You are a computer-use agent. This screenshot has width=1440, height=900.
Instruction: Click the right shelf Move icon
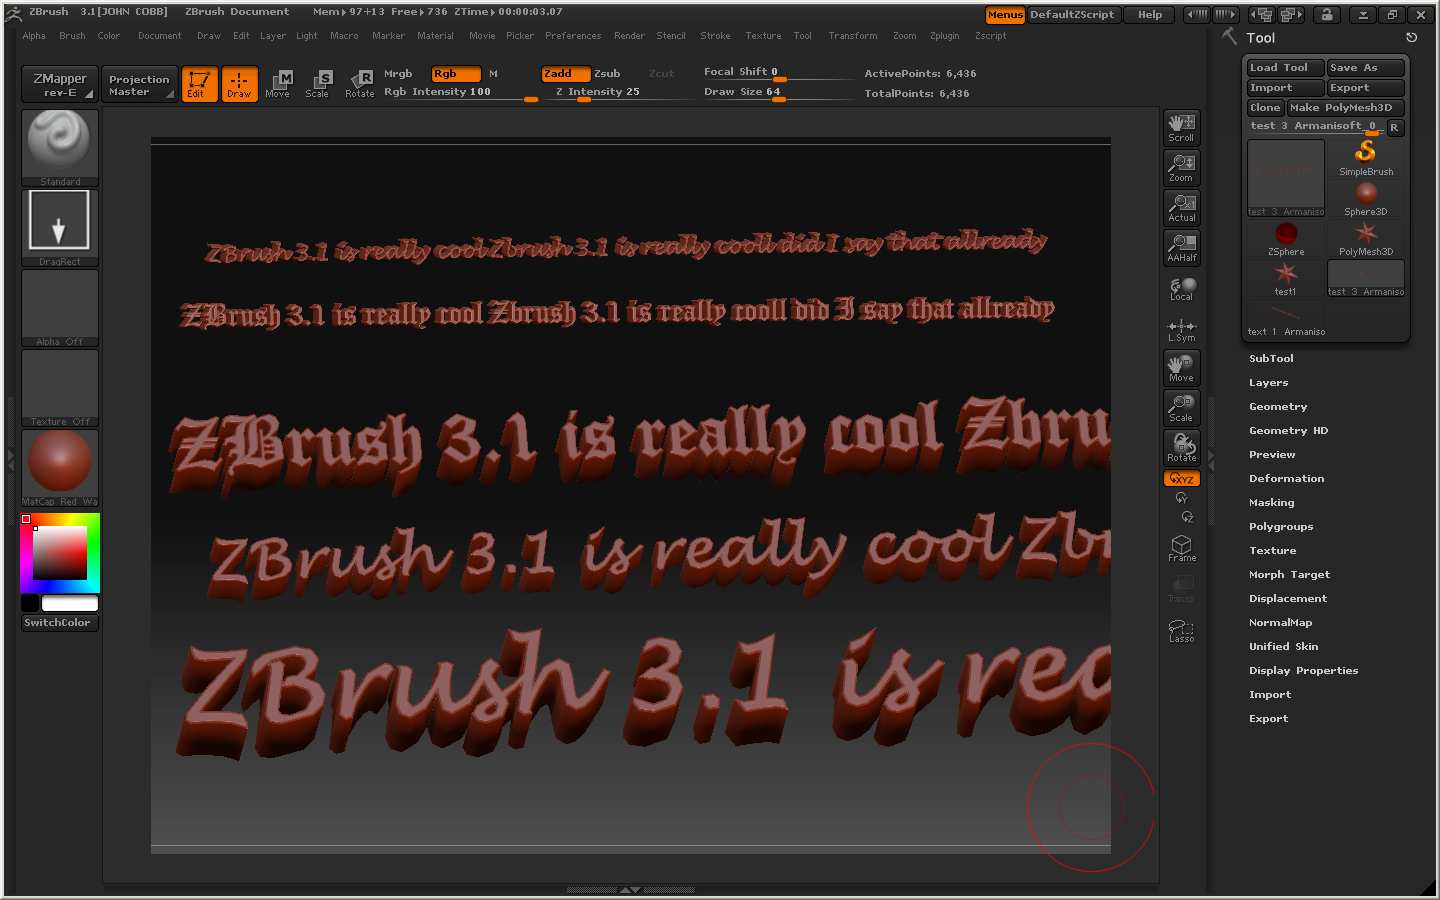coord(1182,368)
